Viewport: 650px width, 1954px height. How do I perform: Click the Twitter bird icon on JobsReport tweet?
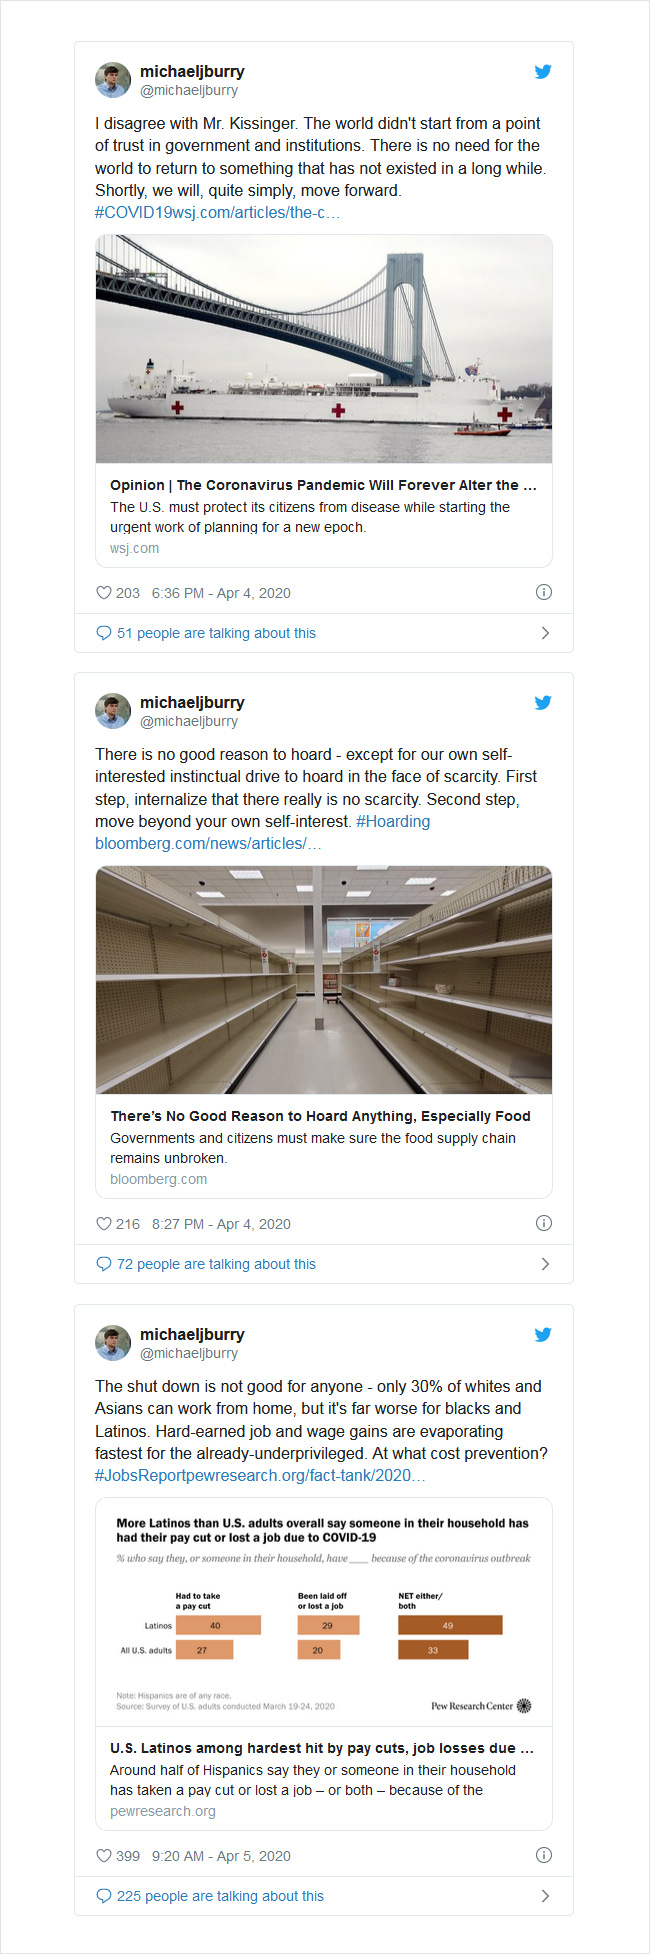[x=543, y=1334]
